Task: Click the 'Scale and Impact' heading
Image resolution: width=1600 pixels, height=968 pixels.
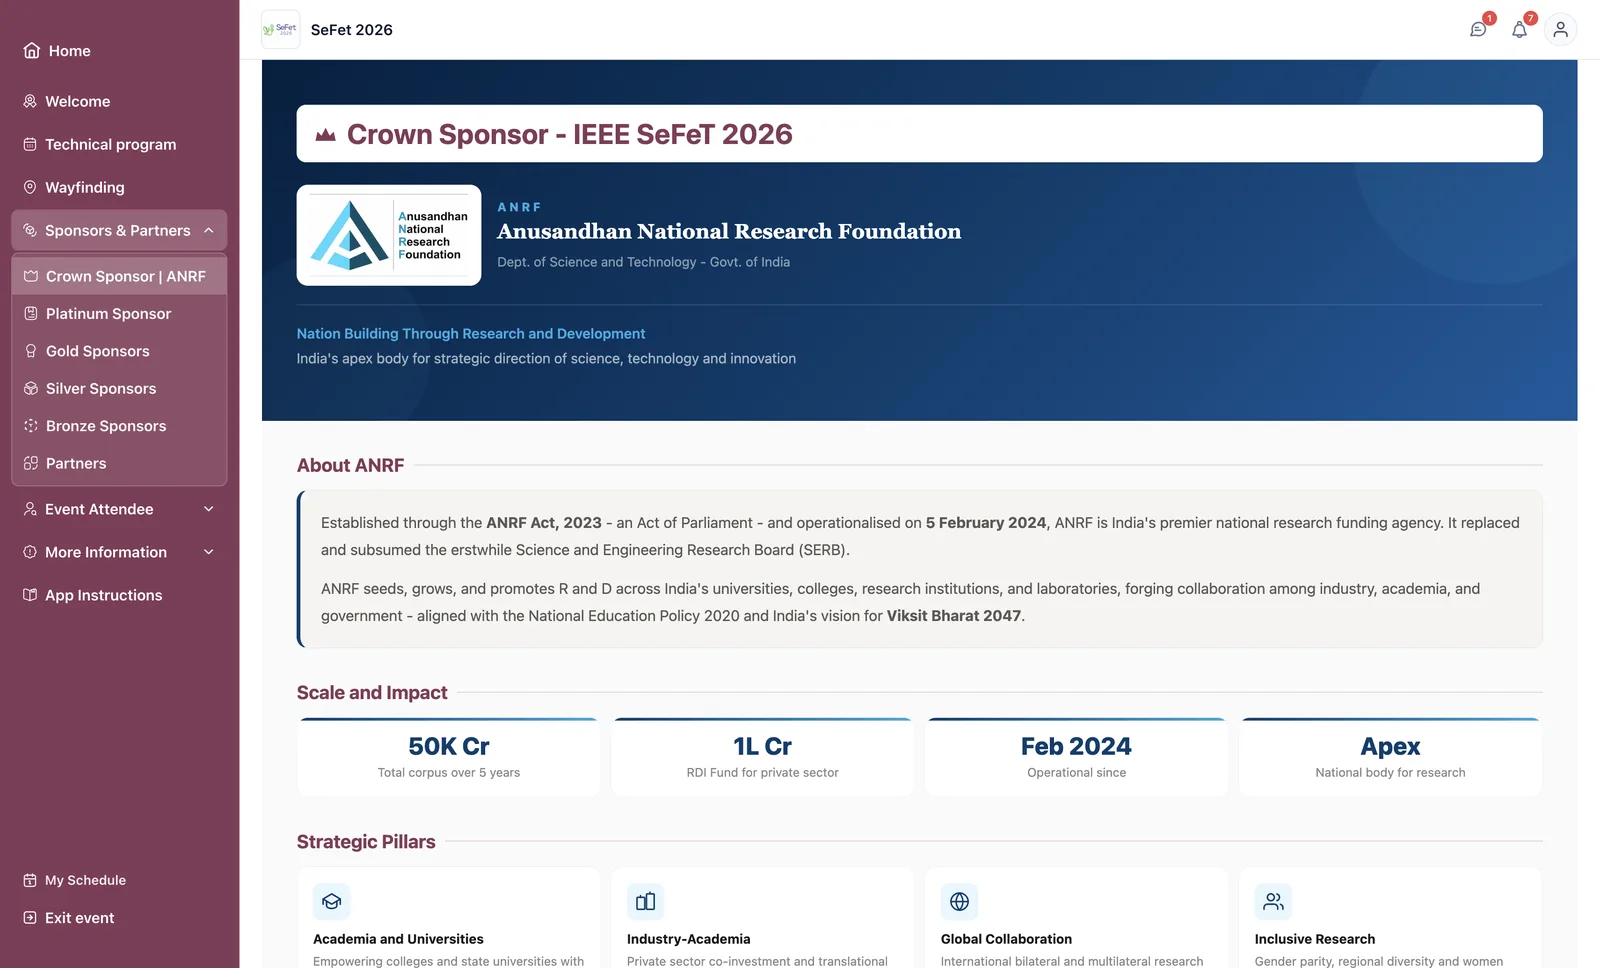Action: pyautogui.click(x=372, y=693)
